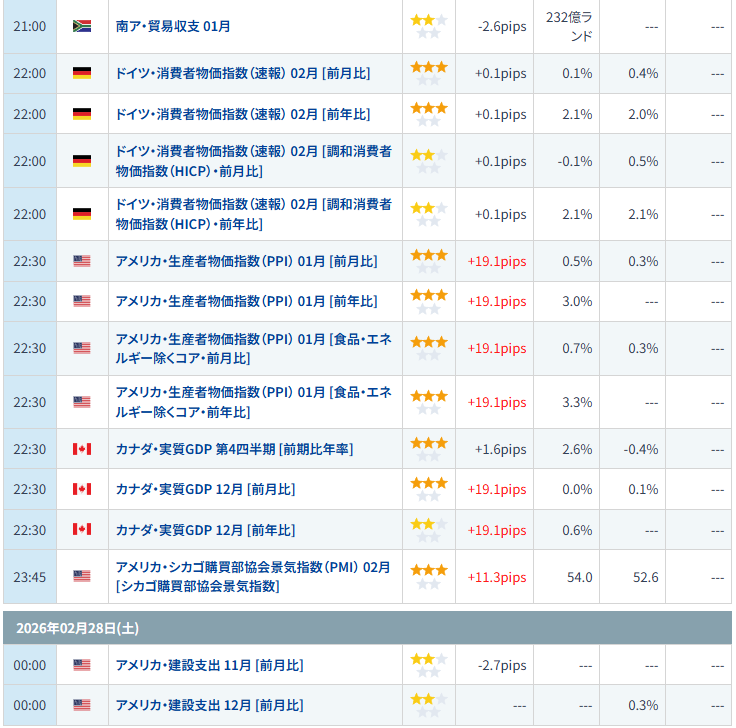
Task: Click +11.3pips value in Chicago PMI row
Action: [496, 577]
